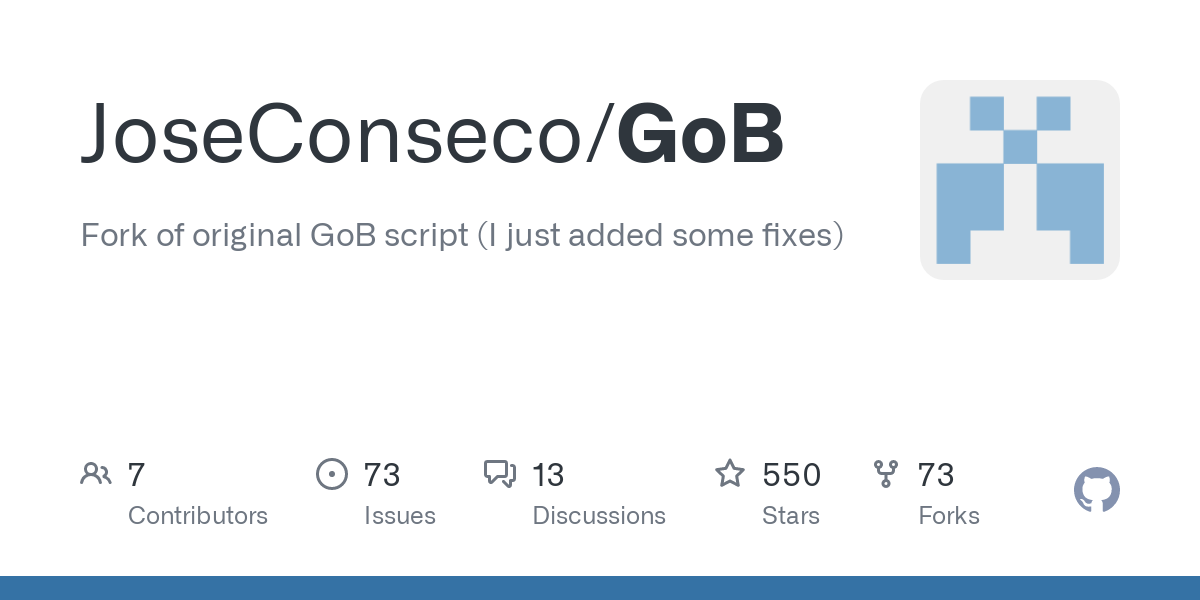Image resolution: width=1200 pixels, height=600 pixels.
Task: Open the bold GoB repository name
Action: click(700, 134)
